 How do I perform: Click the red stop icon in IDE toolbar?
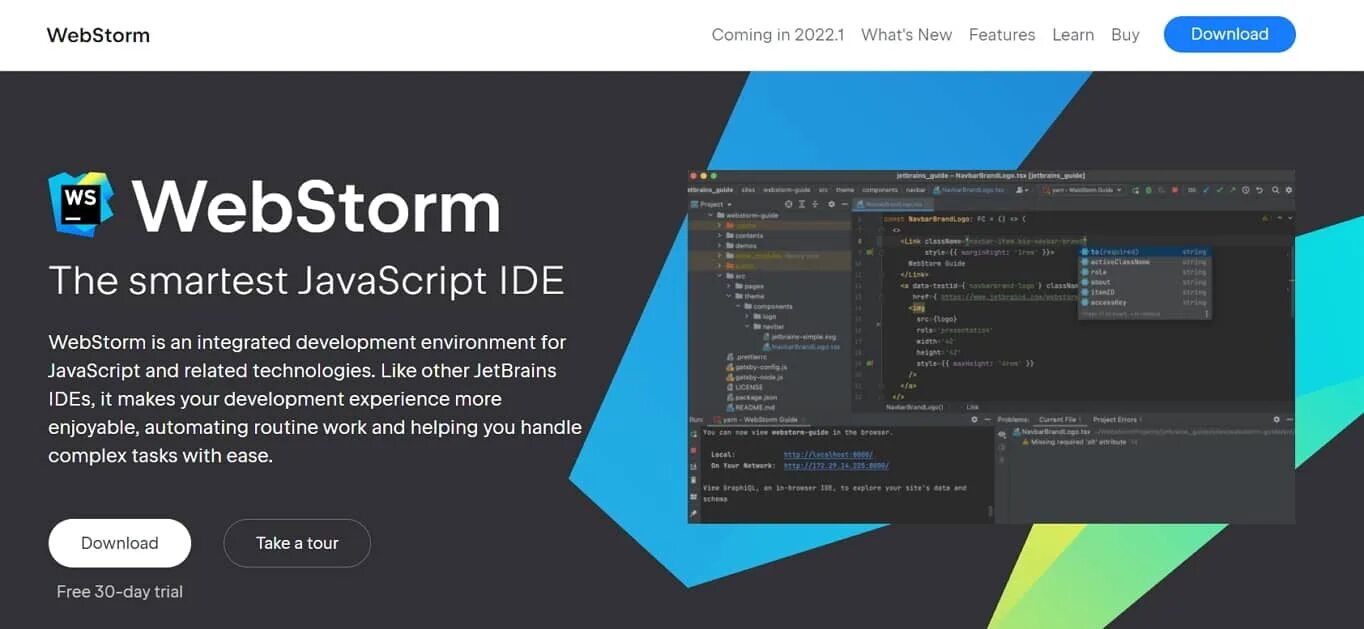click(1175, 190)
